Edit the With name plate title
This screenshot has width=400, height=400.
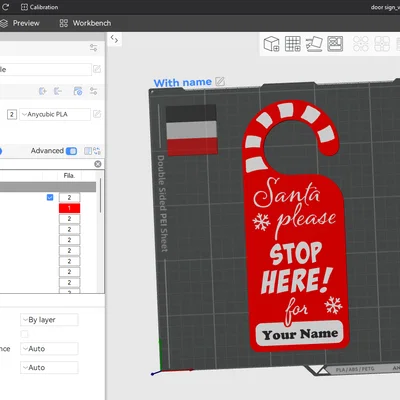pyautogui.click(x=220, y=81)
